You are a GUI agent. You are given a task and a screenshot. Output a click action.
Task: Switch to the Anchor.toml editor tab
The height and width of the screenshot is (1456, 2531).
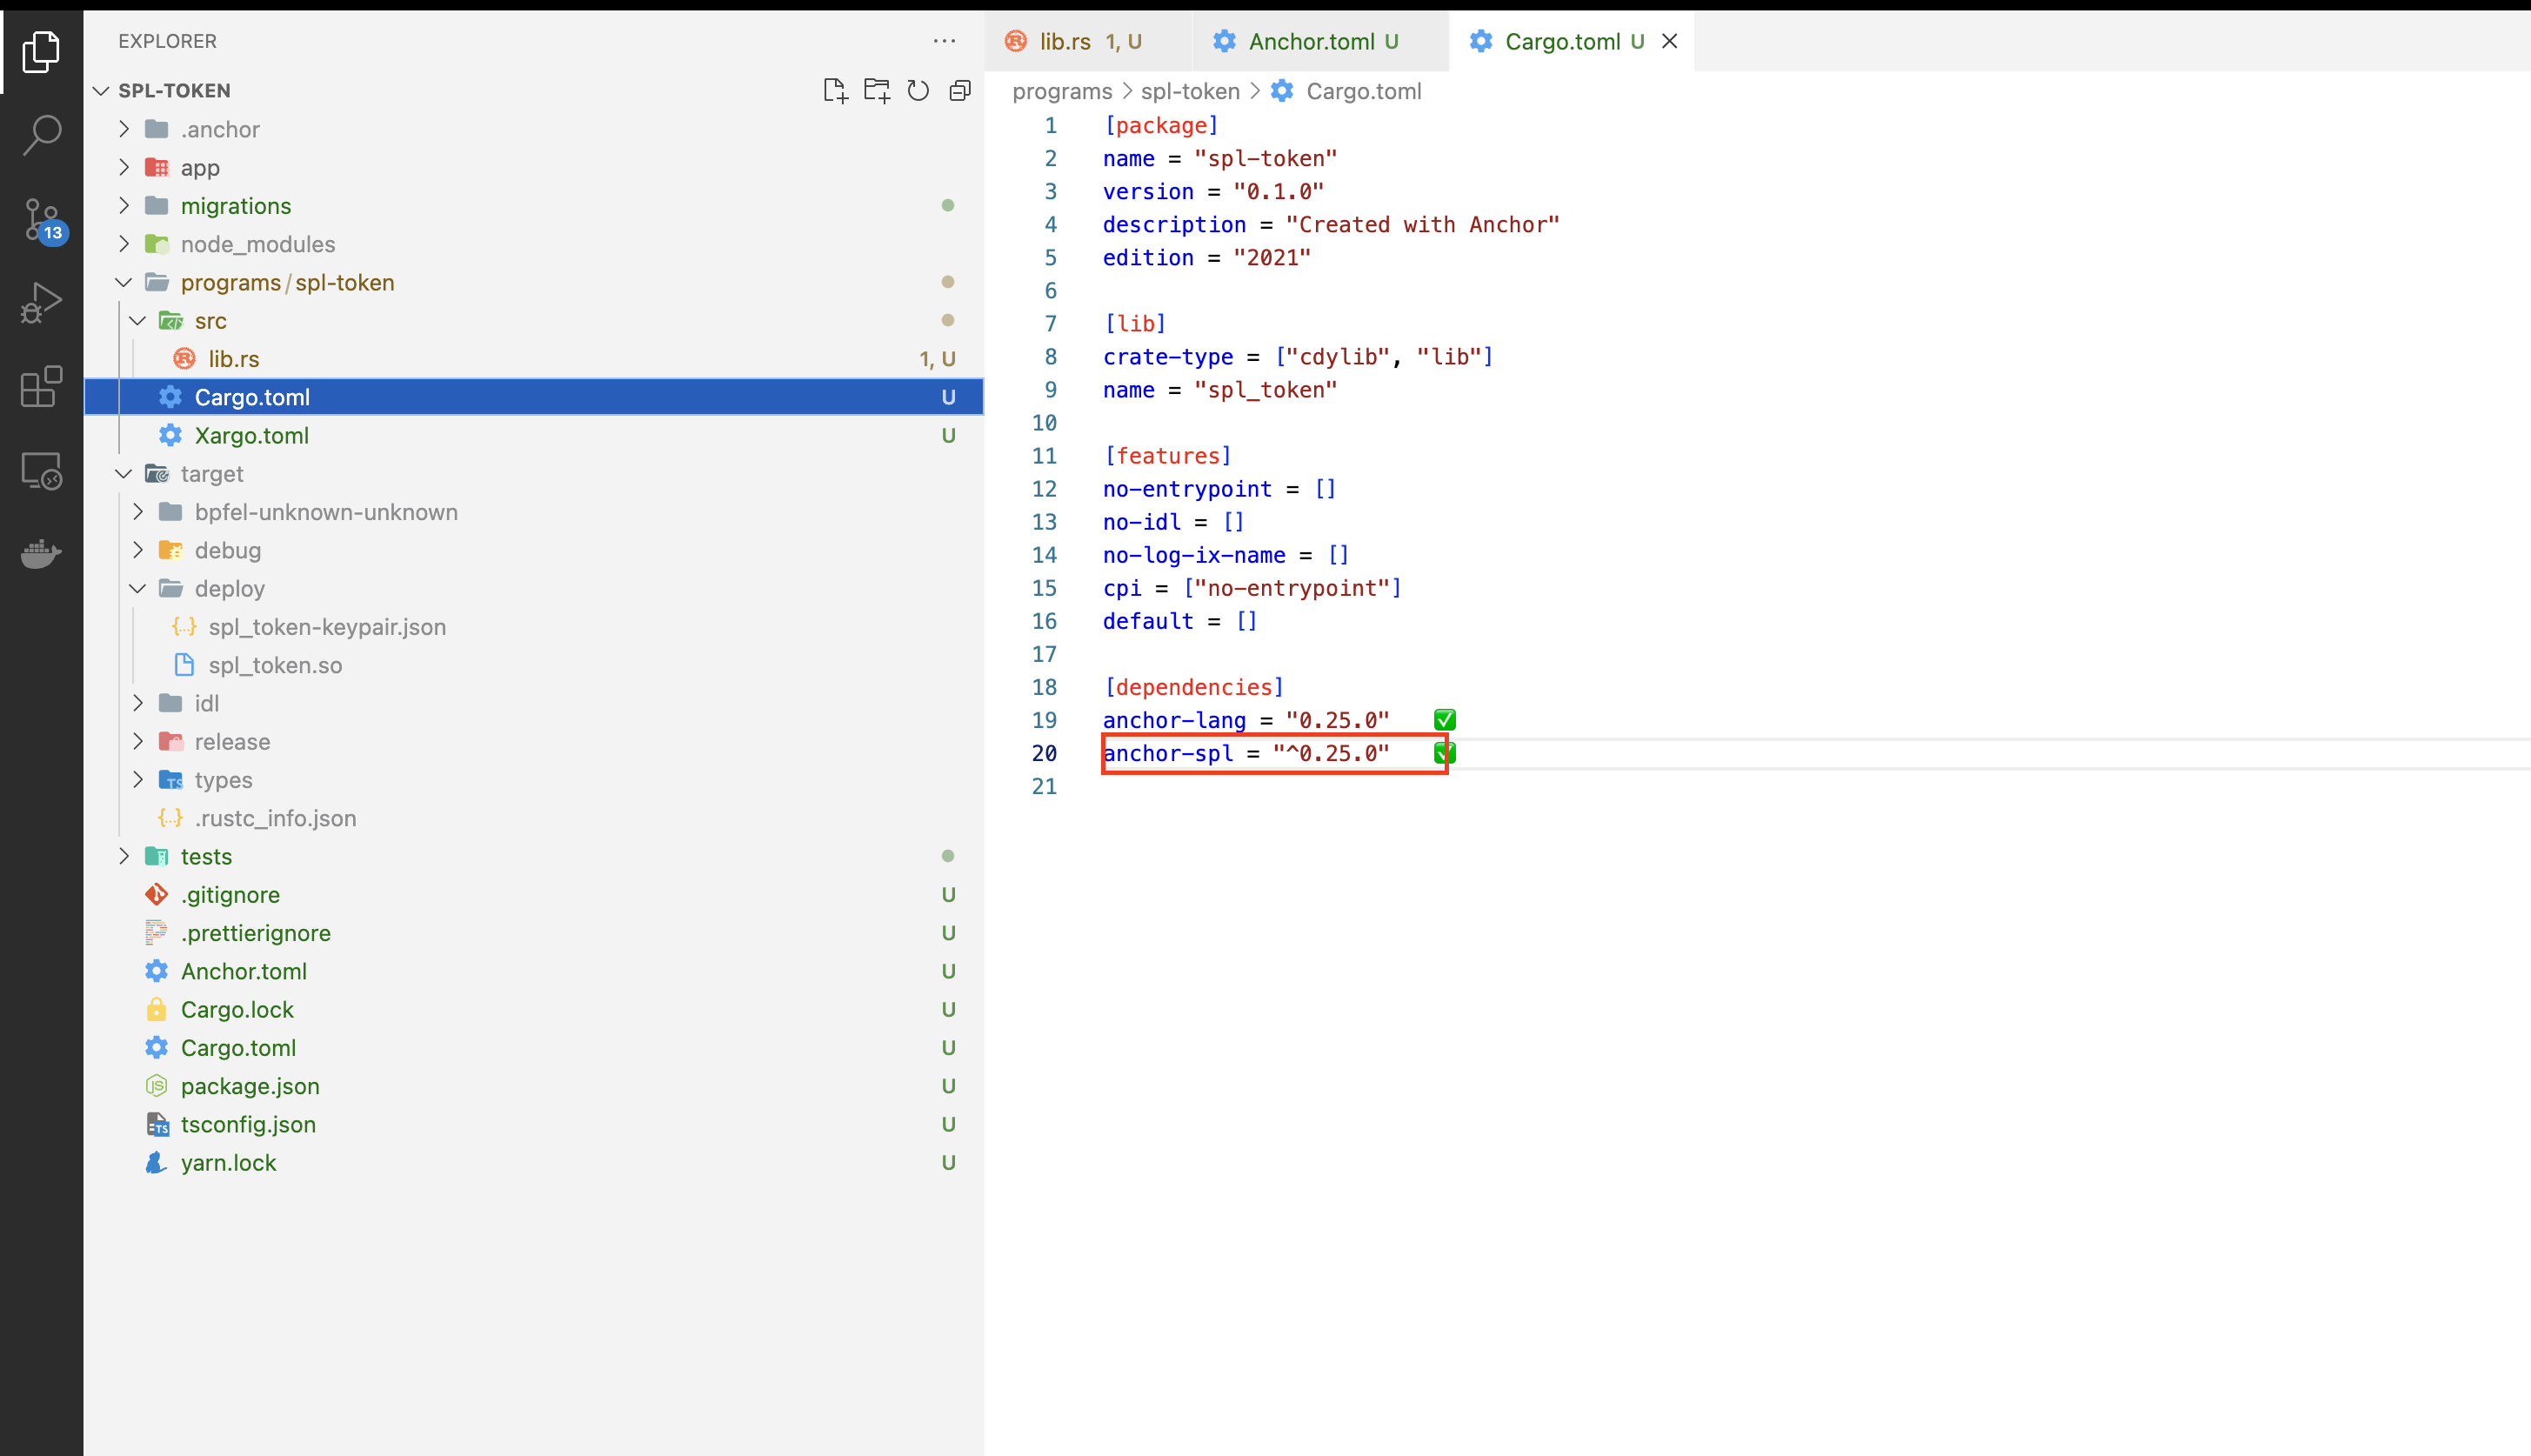[x=1310, y=41]
